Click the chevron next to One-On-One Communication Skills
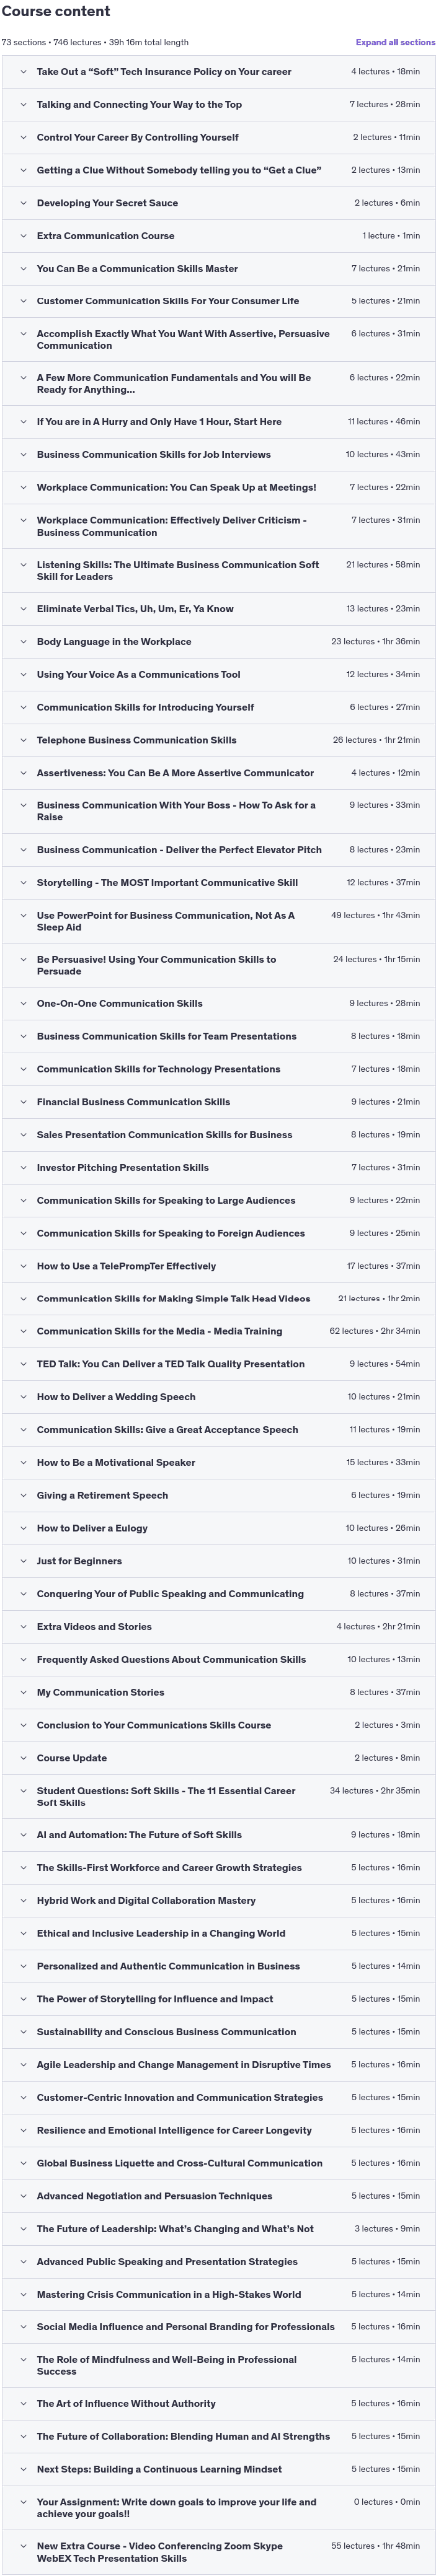The height and width of the screenshot is (2576, 436). [23, 1004]
